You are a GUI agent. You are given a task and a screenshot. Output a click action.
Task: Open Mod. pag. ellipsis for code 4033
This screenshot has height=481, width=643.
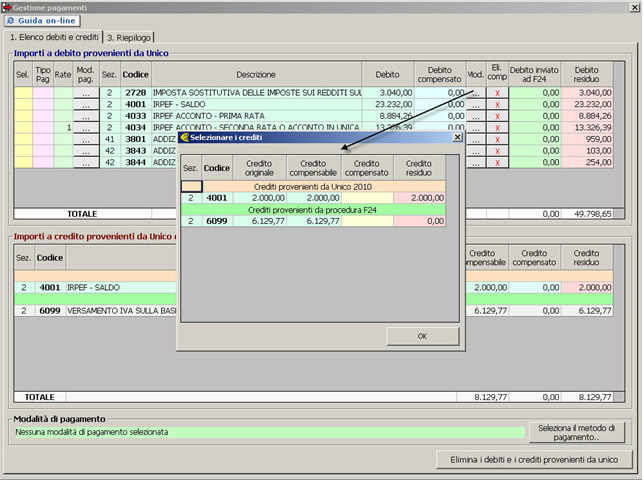86,116
